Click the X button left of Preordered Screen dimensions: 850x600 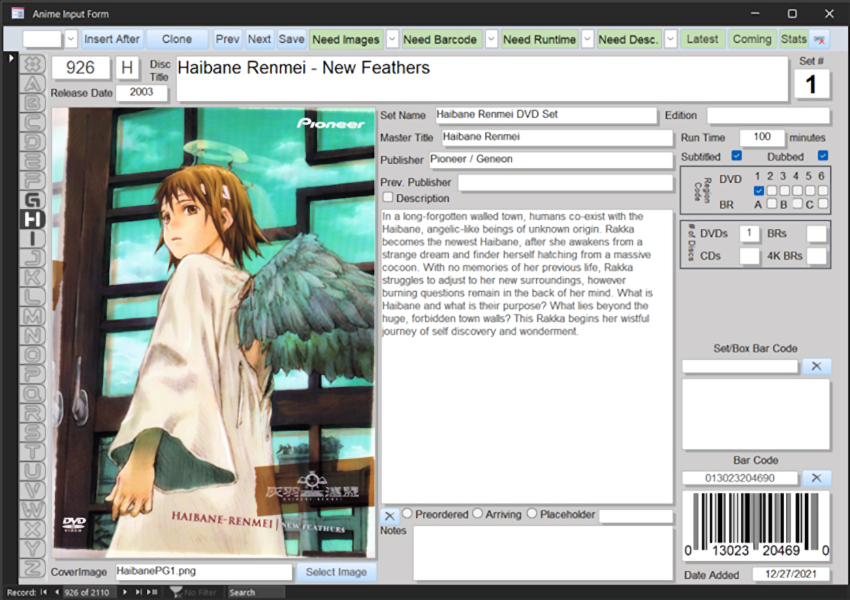click(x=389, y=516)
